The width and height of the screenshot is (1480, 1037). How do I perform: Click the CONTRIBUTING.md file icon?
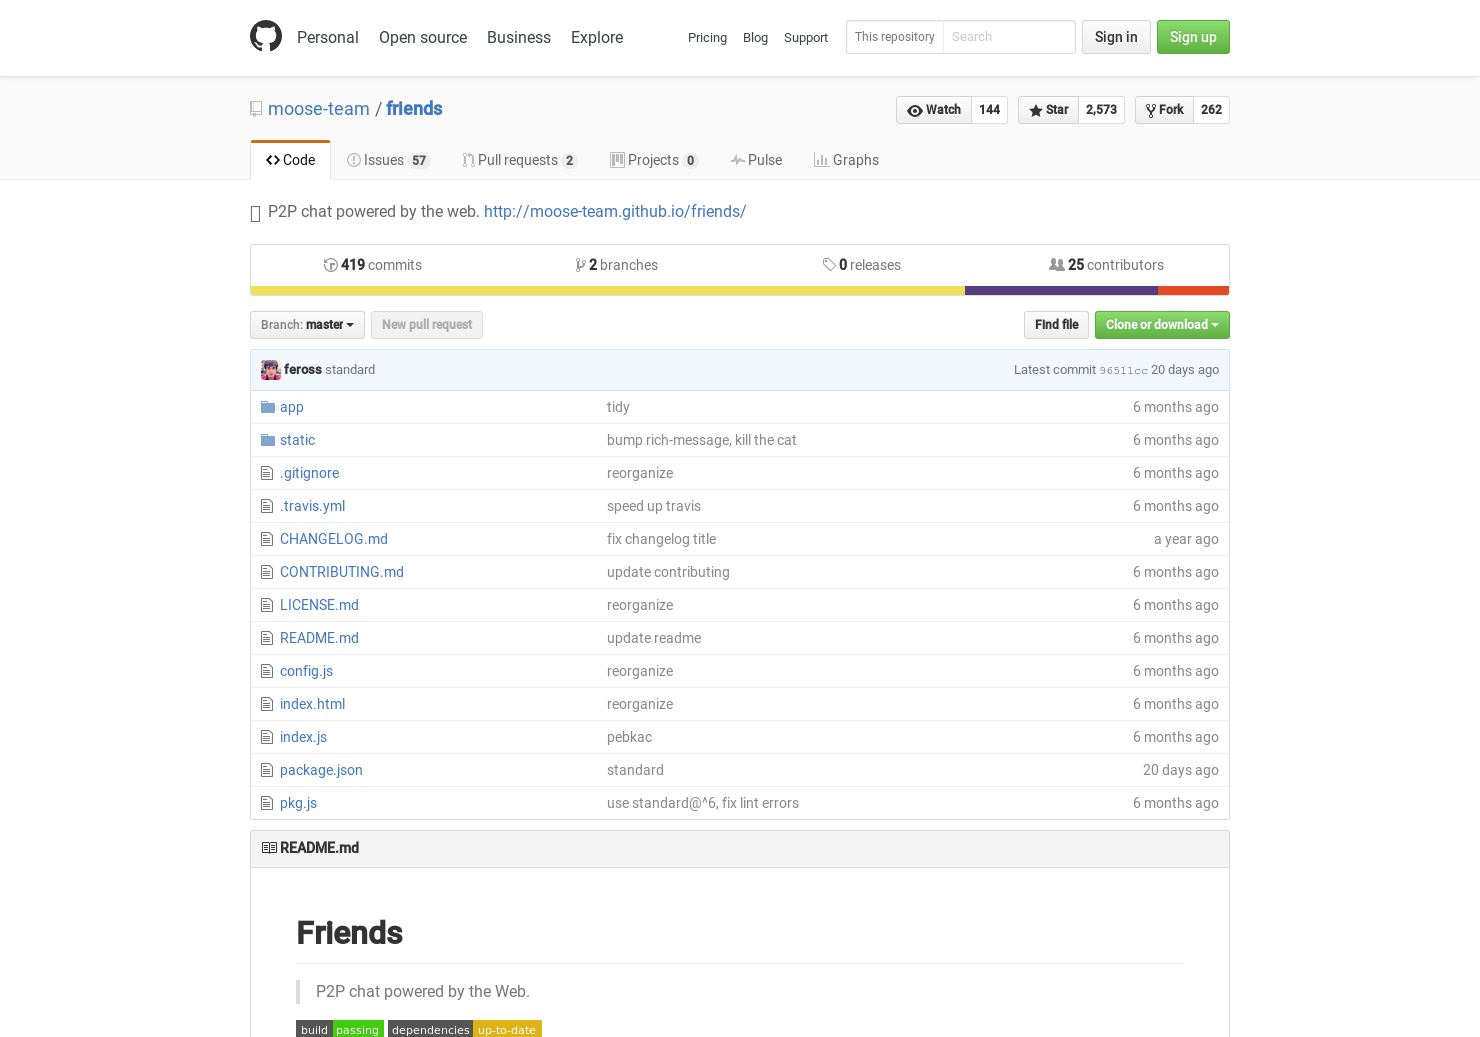coord(267,572)
